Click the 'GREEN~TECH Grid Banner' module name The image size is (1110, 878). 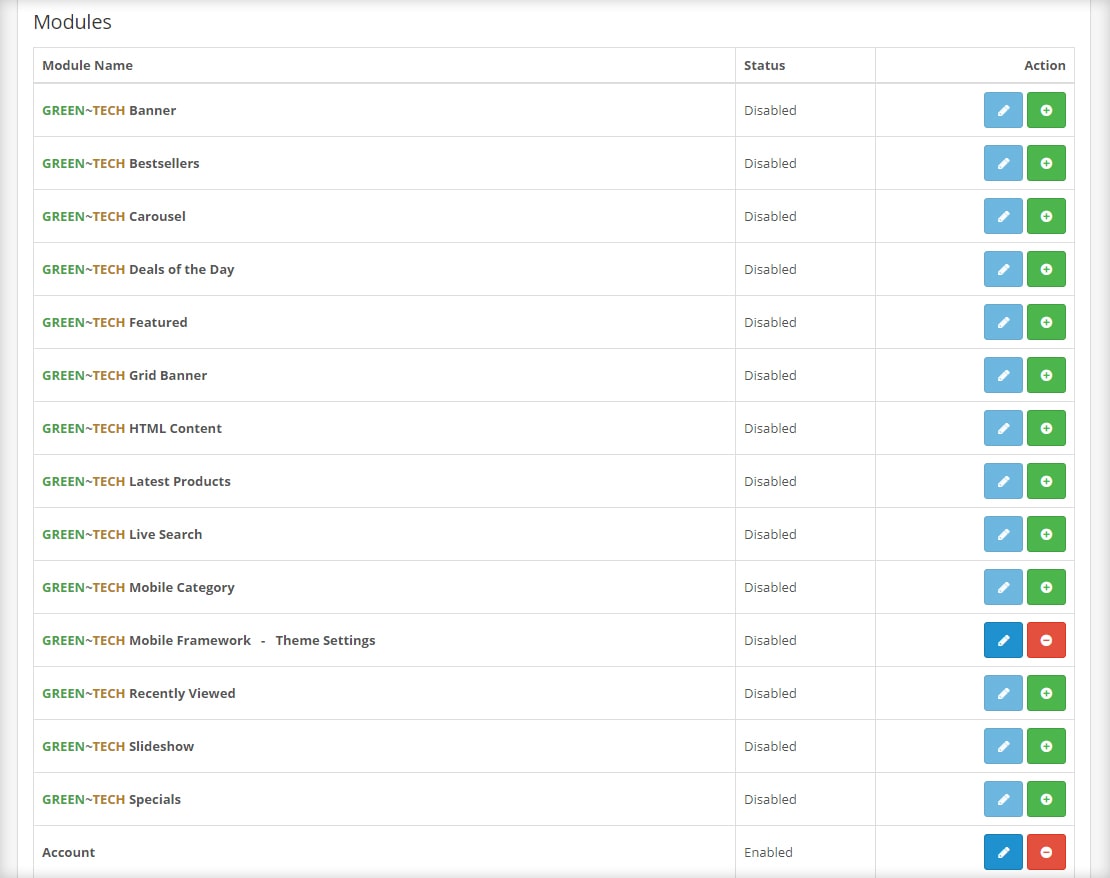125,375
